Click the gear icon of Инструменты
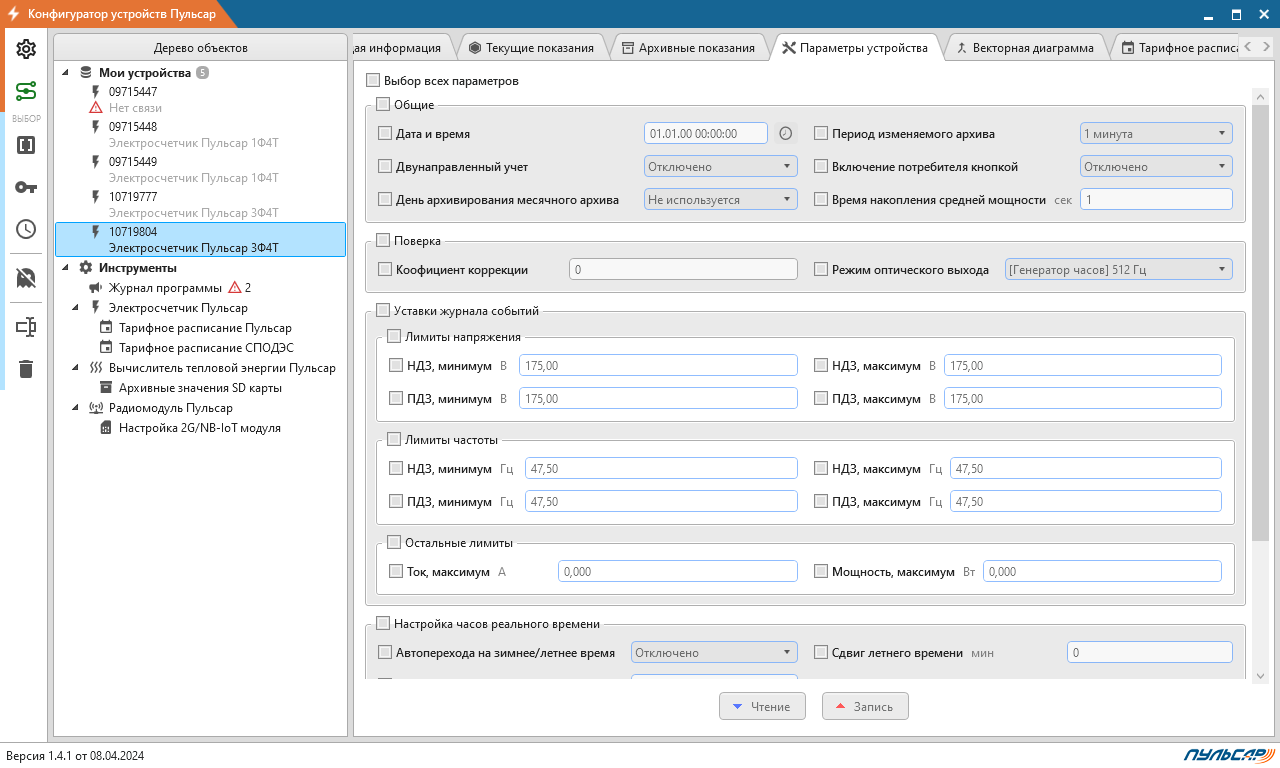The image size is (1280, 768). pyautogui.click(x=86, y=268)
